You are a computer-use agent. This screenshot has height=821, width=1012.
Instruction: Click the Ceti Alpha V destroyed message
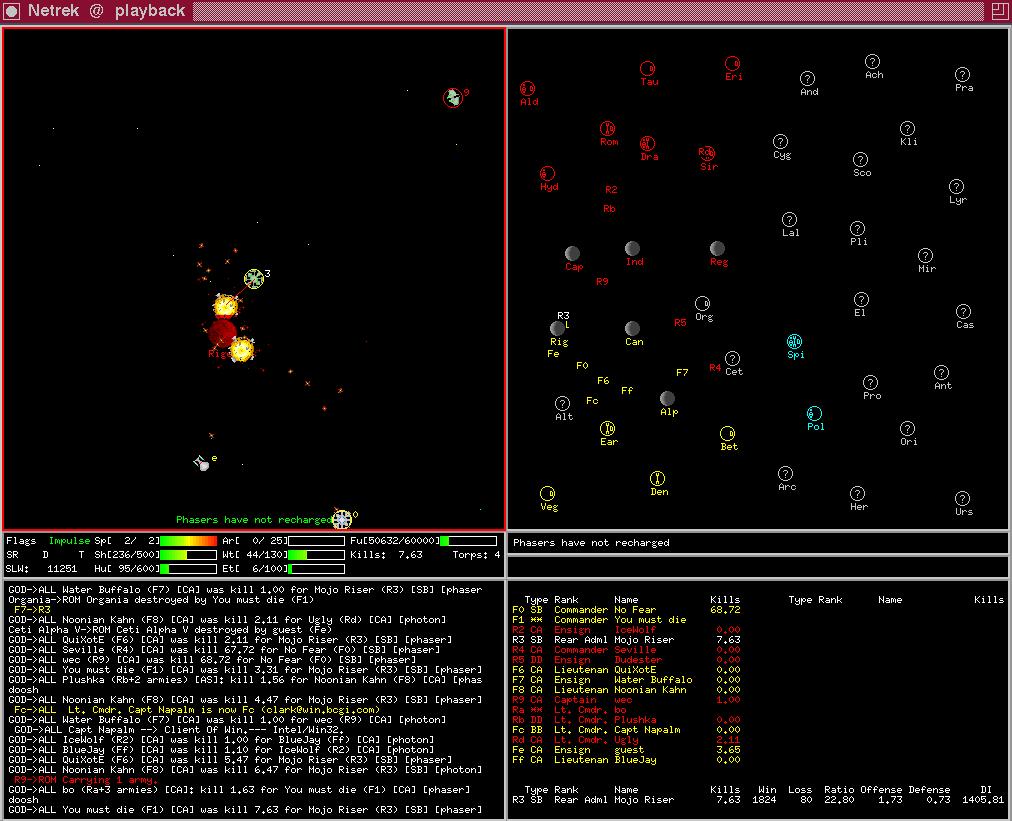click(170, 630)
